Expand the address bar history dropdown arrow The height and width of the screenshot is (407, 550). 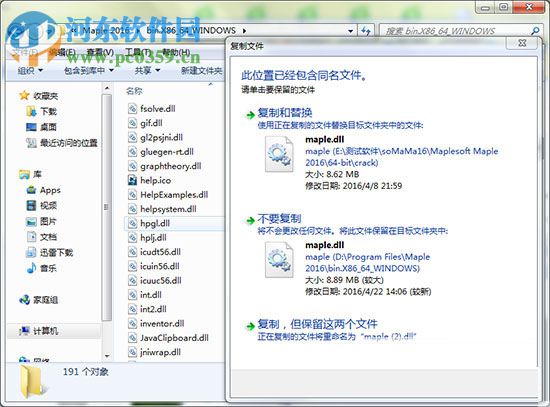350,31
